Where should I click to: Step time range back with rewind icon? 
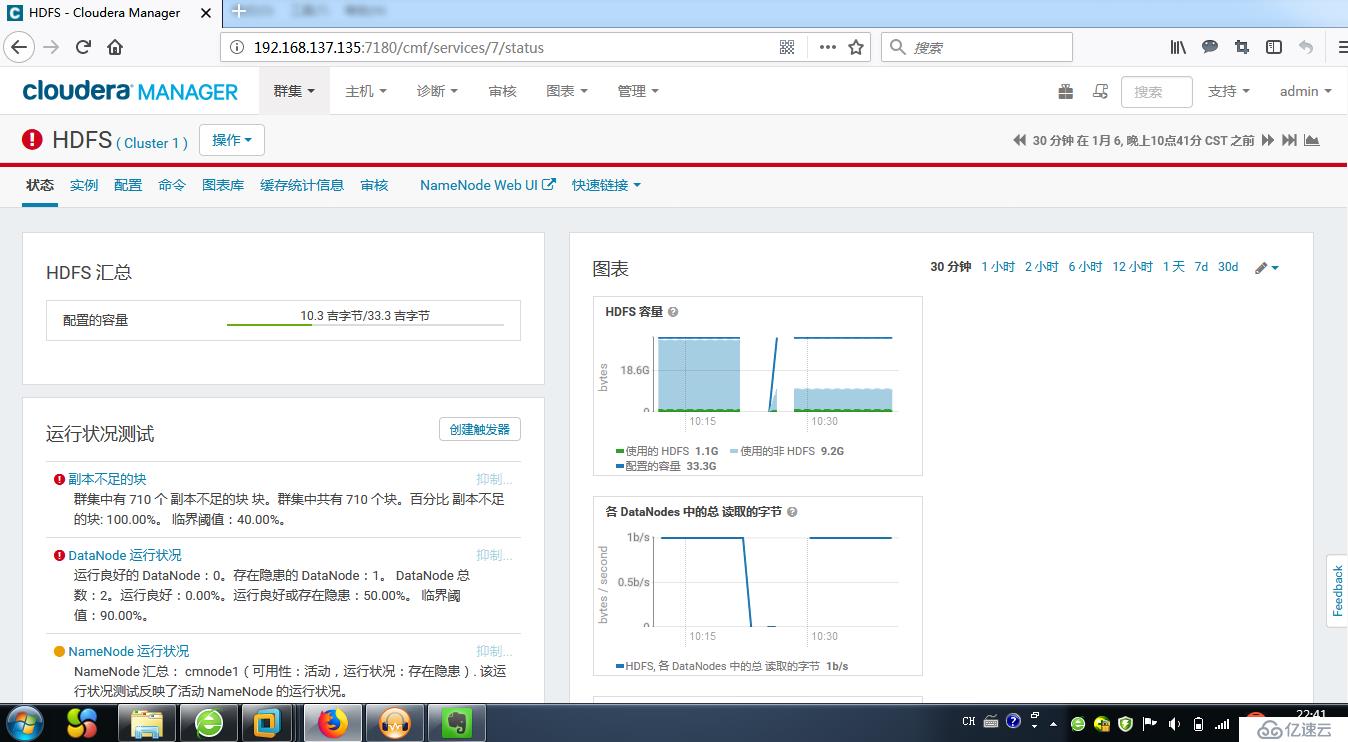(x=1020, y=140)
